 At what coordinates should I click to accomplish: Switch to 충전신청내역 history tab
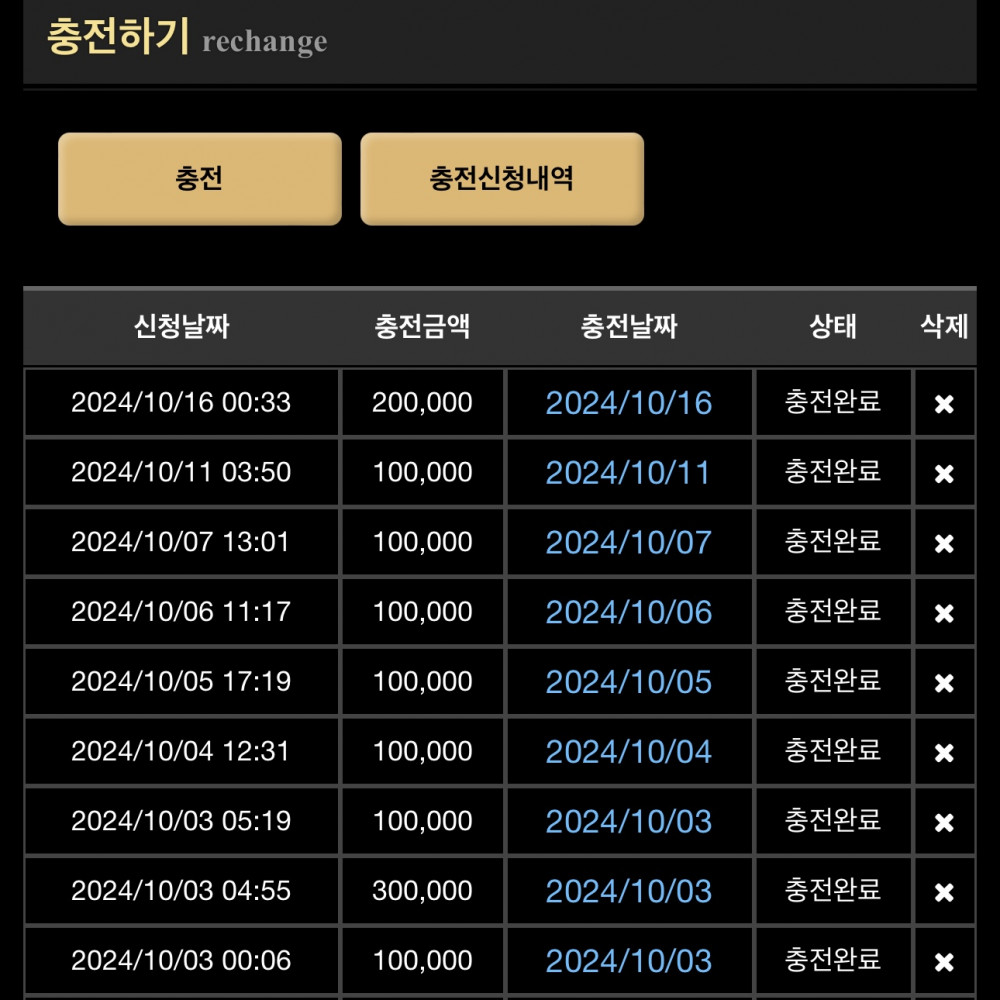point(502,179)
